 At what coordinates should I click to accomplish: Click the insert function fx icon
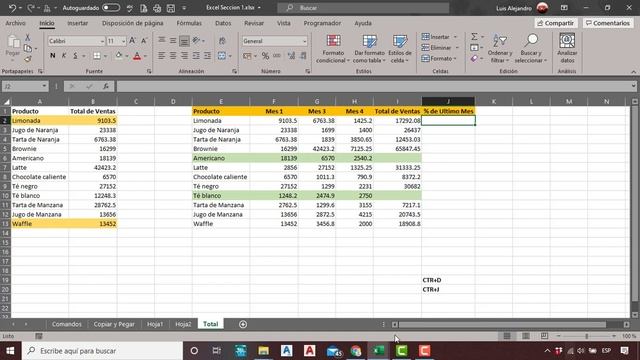[x=106, y=86]
